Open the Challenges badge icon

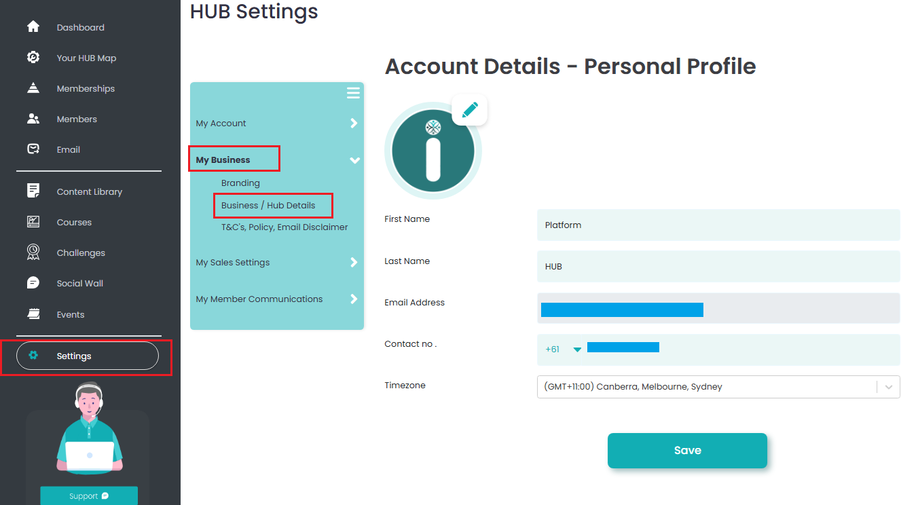pyautogui.click(x=33, y=253)
